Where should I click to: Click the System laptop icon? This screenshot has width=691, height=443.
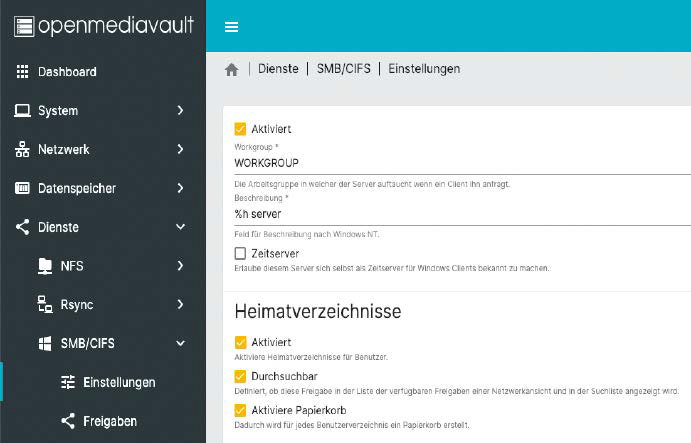pos(22,111)
